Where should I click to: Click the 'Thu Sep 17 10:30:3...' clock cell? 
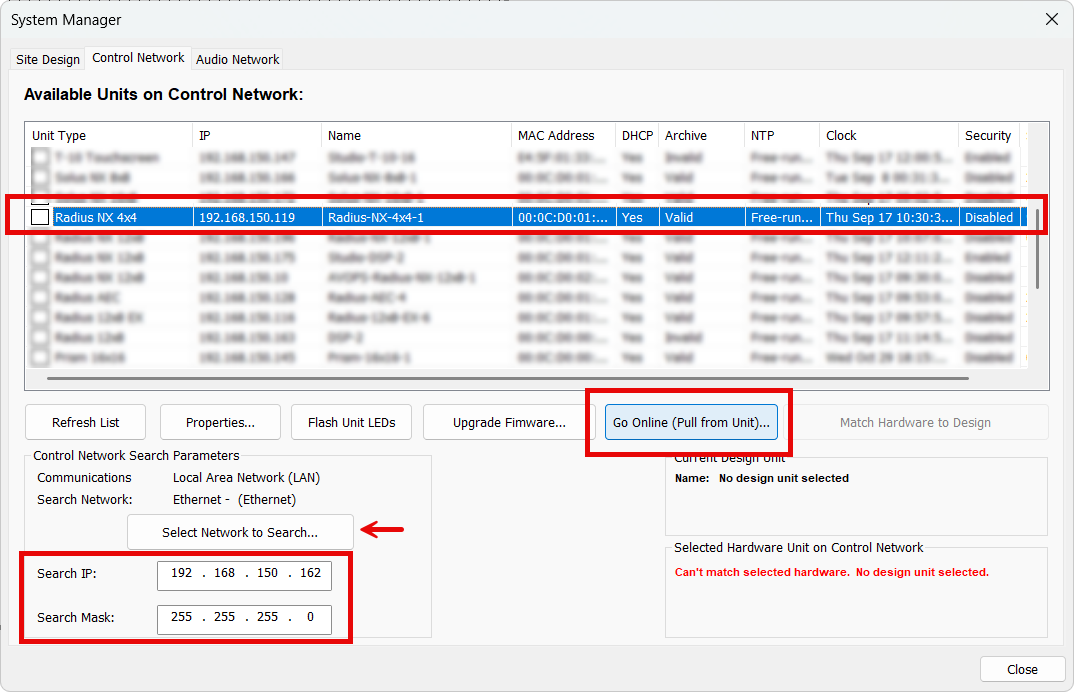coord(889,217)
